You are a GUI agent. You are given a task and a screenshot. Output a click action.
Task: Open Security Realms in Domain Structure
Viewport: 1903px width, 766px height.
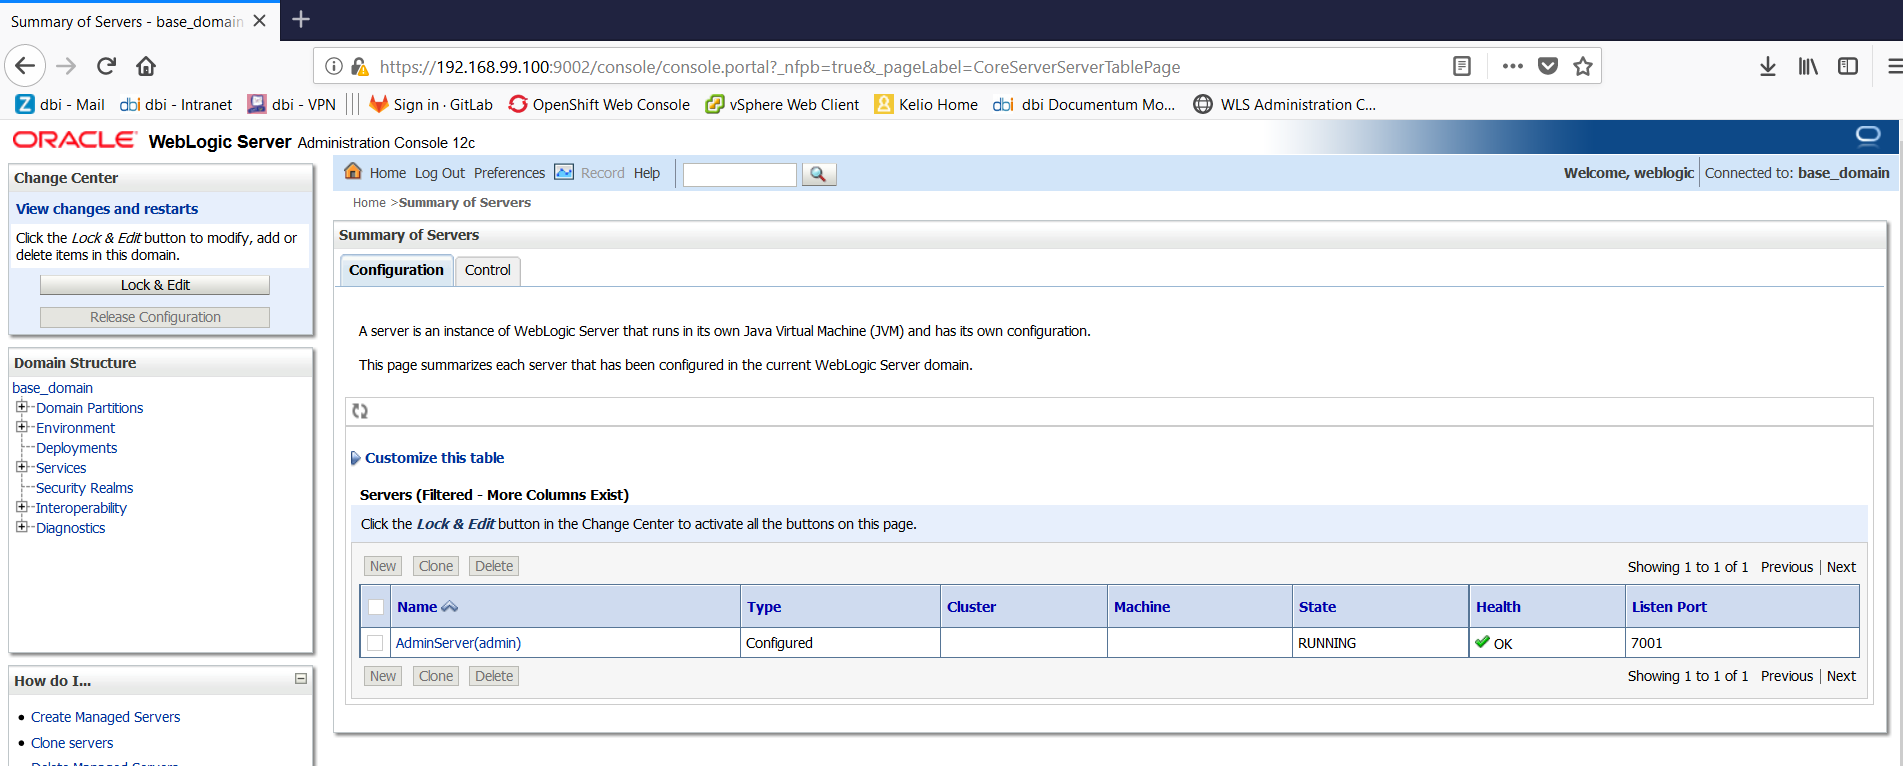[x=84, y=488]
